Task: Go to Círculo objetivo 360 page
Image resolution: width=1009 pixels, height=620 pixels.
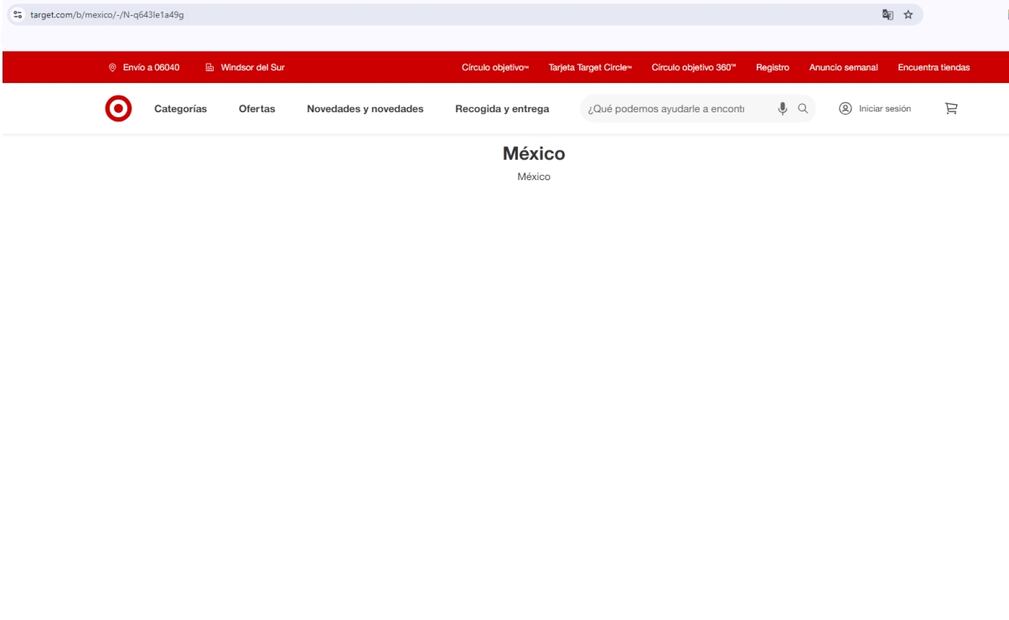Action: click(x=693, y=68)
